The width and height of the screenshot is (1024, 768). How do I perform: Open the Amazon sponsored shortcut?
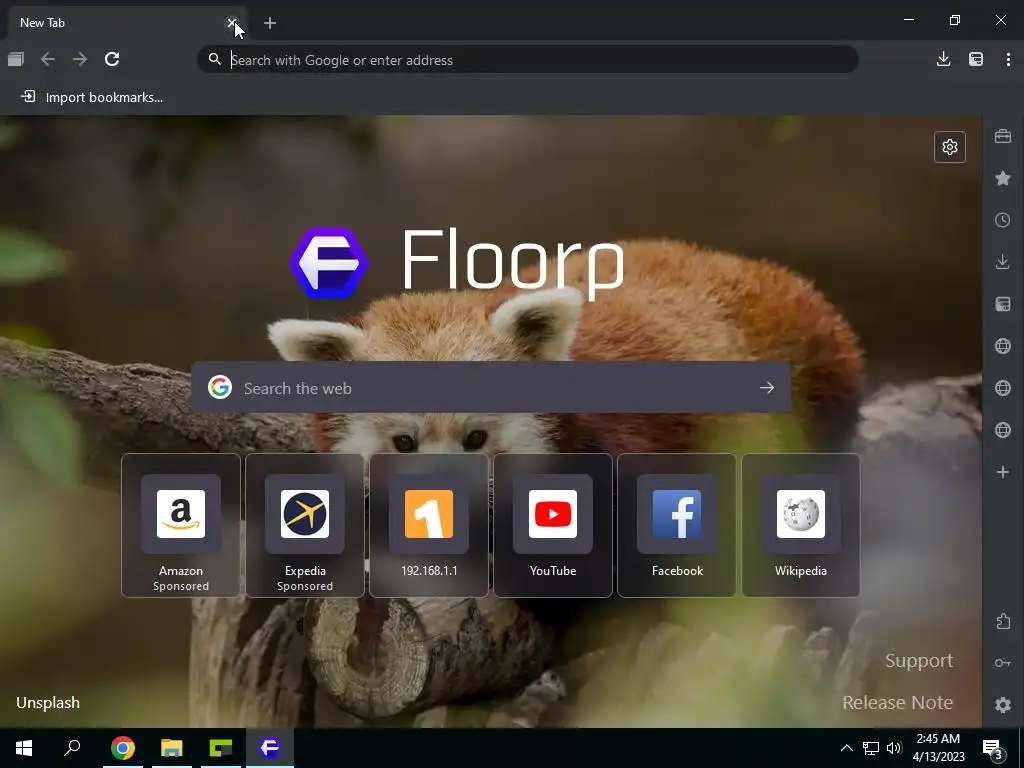(181, 525)
